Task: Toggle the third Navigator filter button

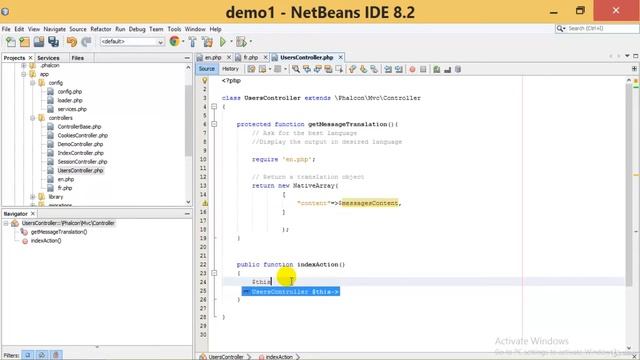Action: [x=56, y=355]
